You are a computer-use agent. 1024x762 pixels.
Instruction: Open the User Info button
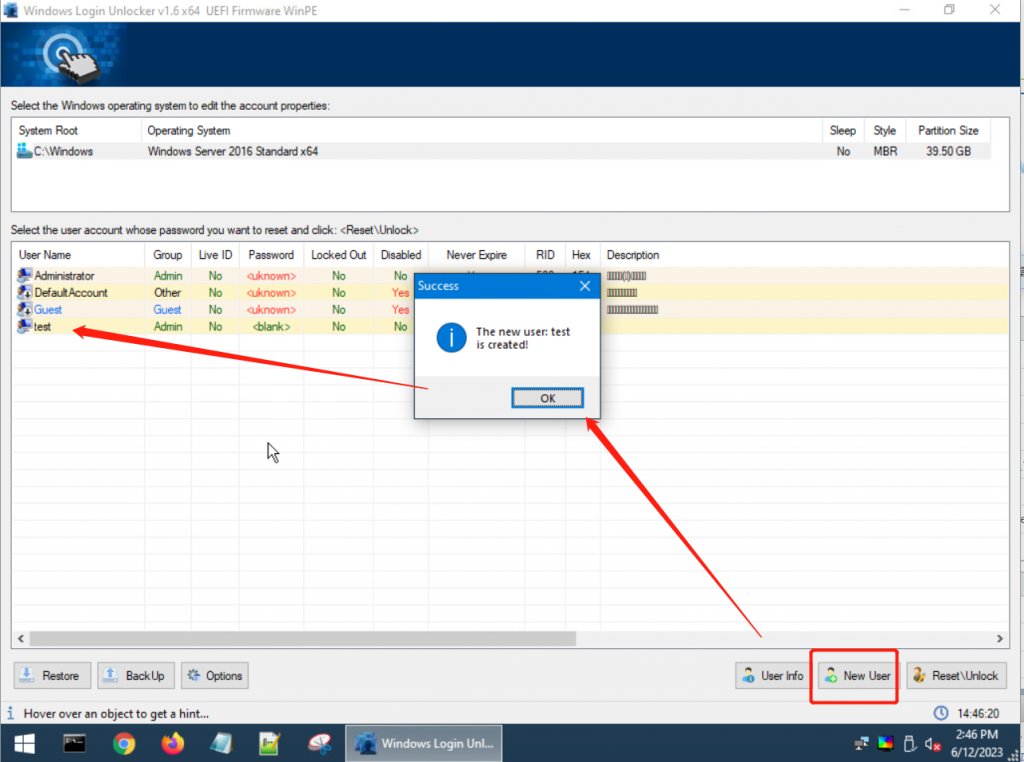click(x=773, y=676)
